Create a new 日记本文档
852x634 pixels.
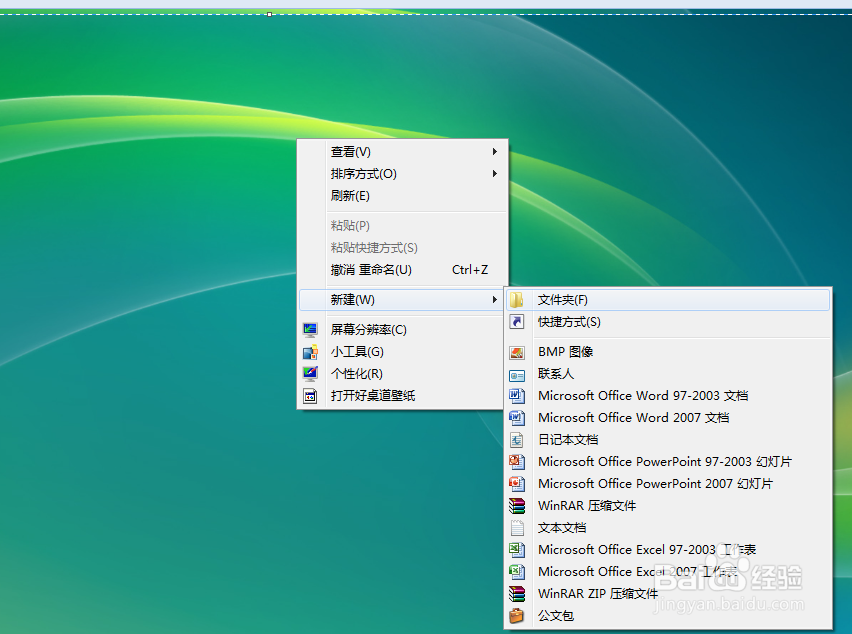pyautogui.click(x=668, y=440)
